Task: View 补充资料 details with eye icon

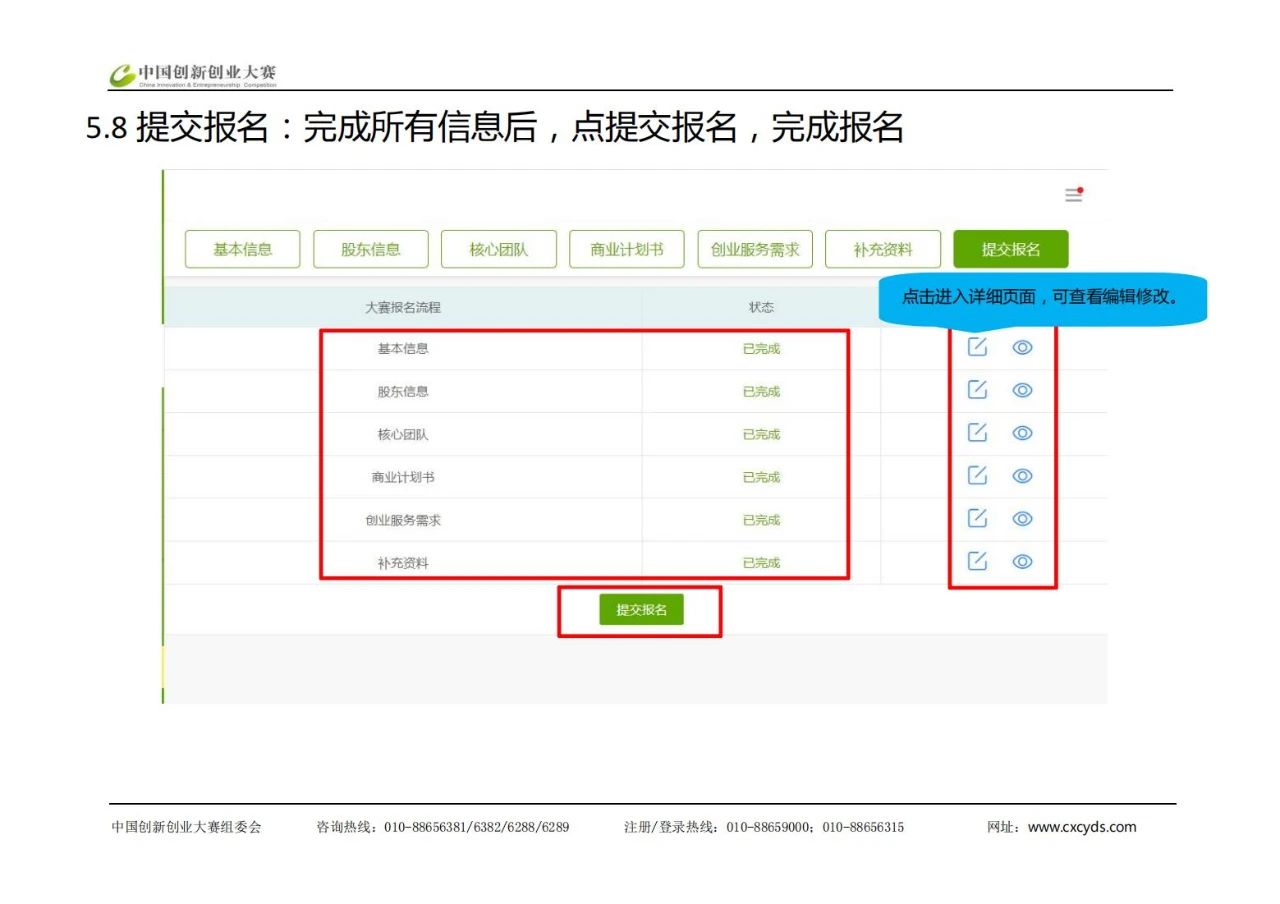Action: (1022, 561)
